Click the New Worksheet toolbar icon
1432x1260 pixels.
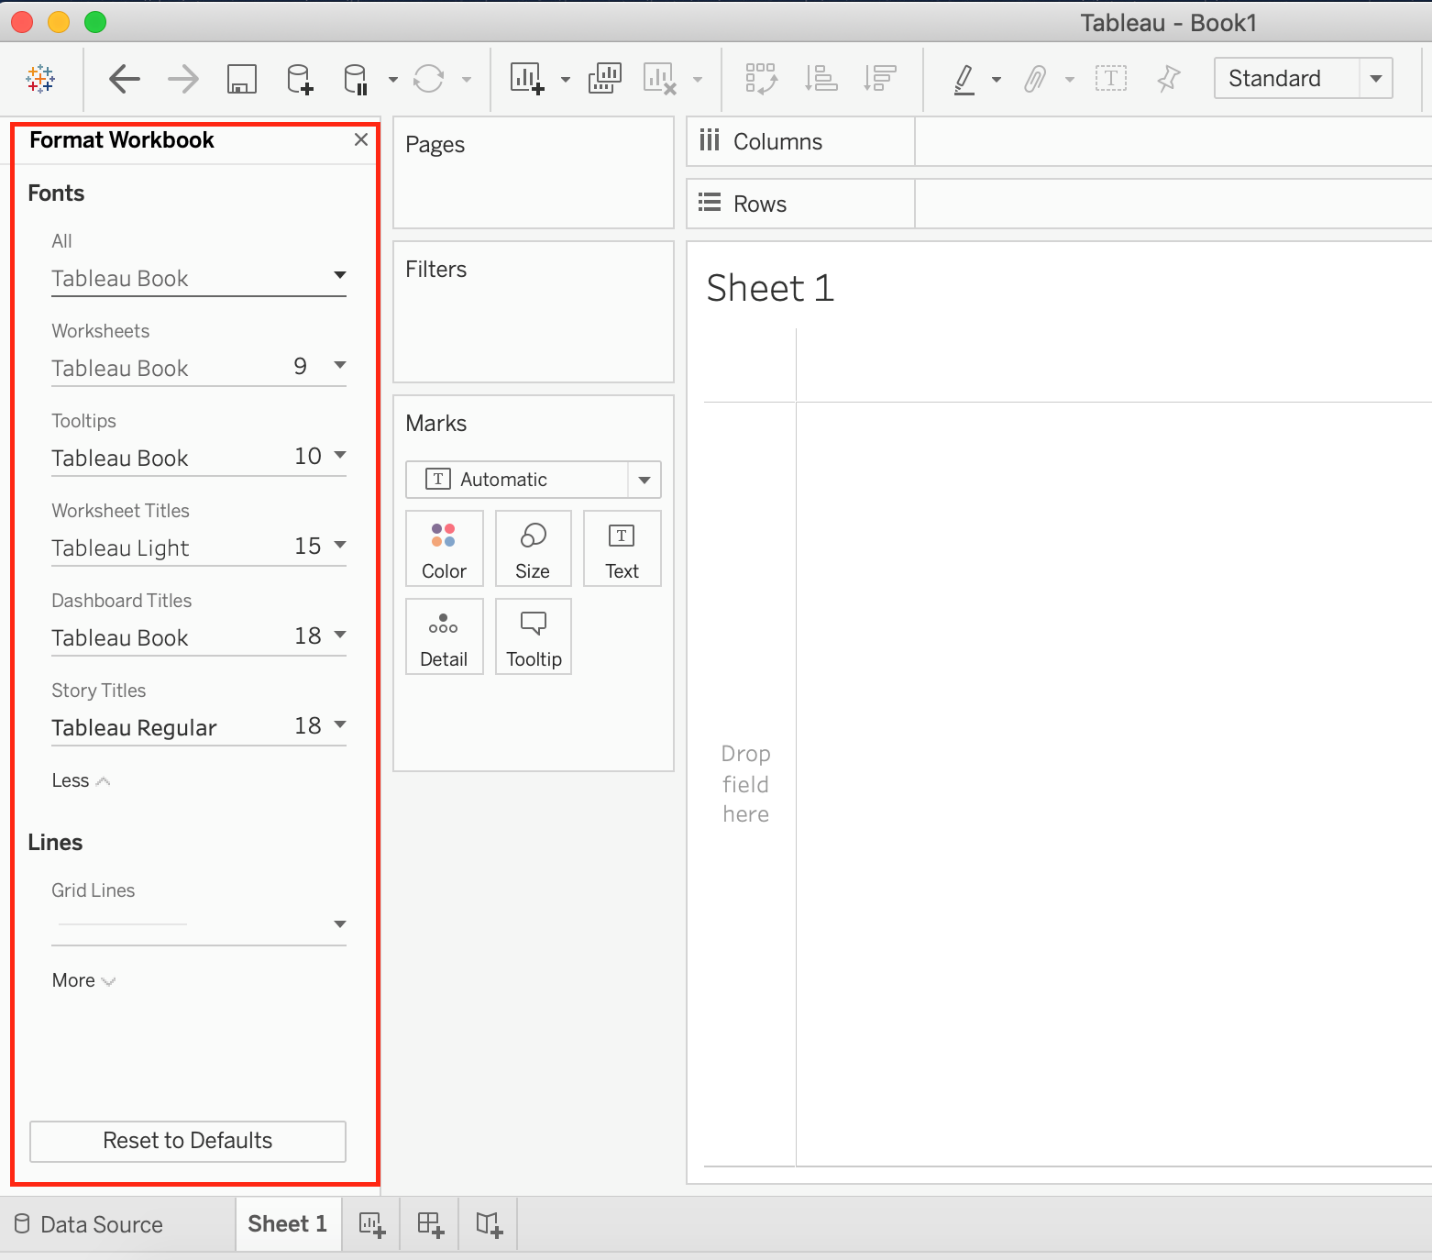tap(526, 78)
